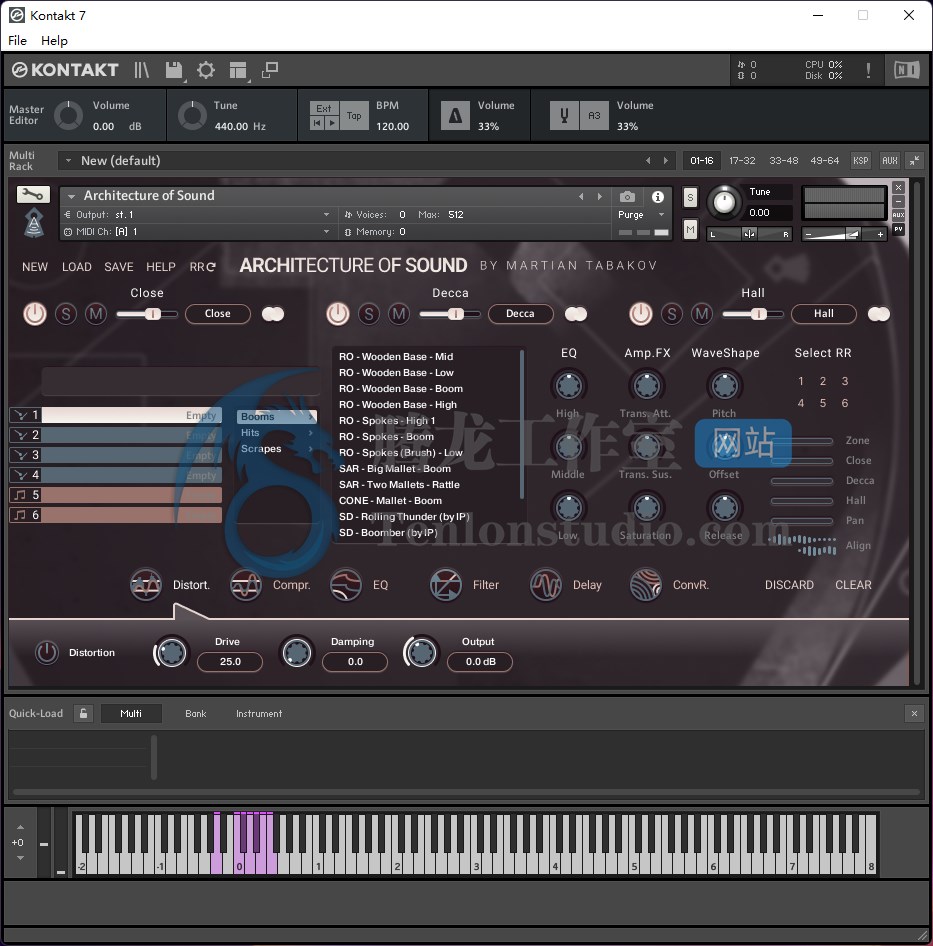Screen dimensions: 933x946
Task: Switch to the 17-32 channel page
Action: pyautogui.click(x=742, y=160)
